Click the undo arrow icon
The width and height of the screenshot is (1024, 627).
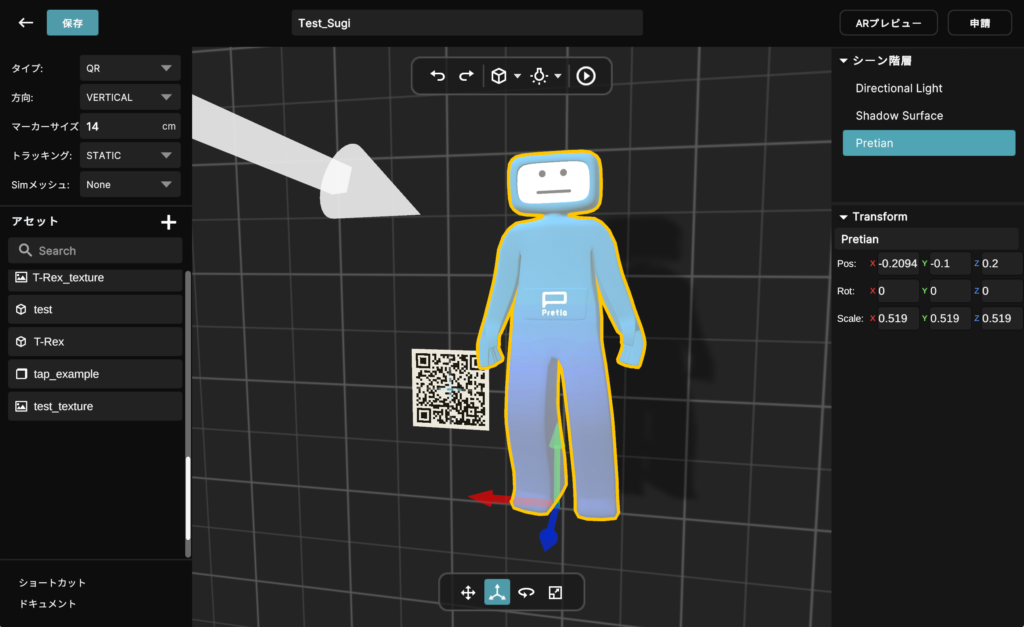pyautogui.click(x=437, y=76)
